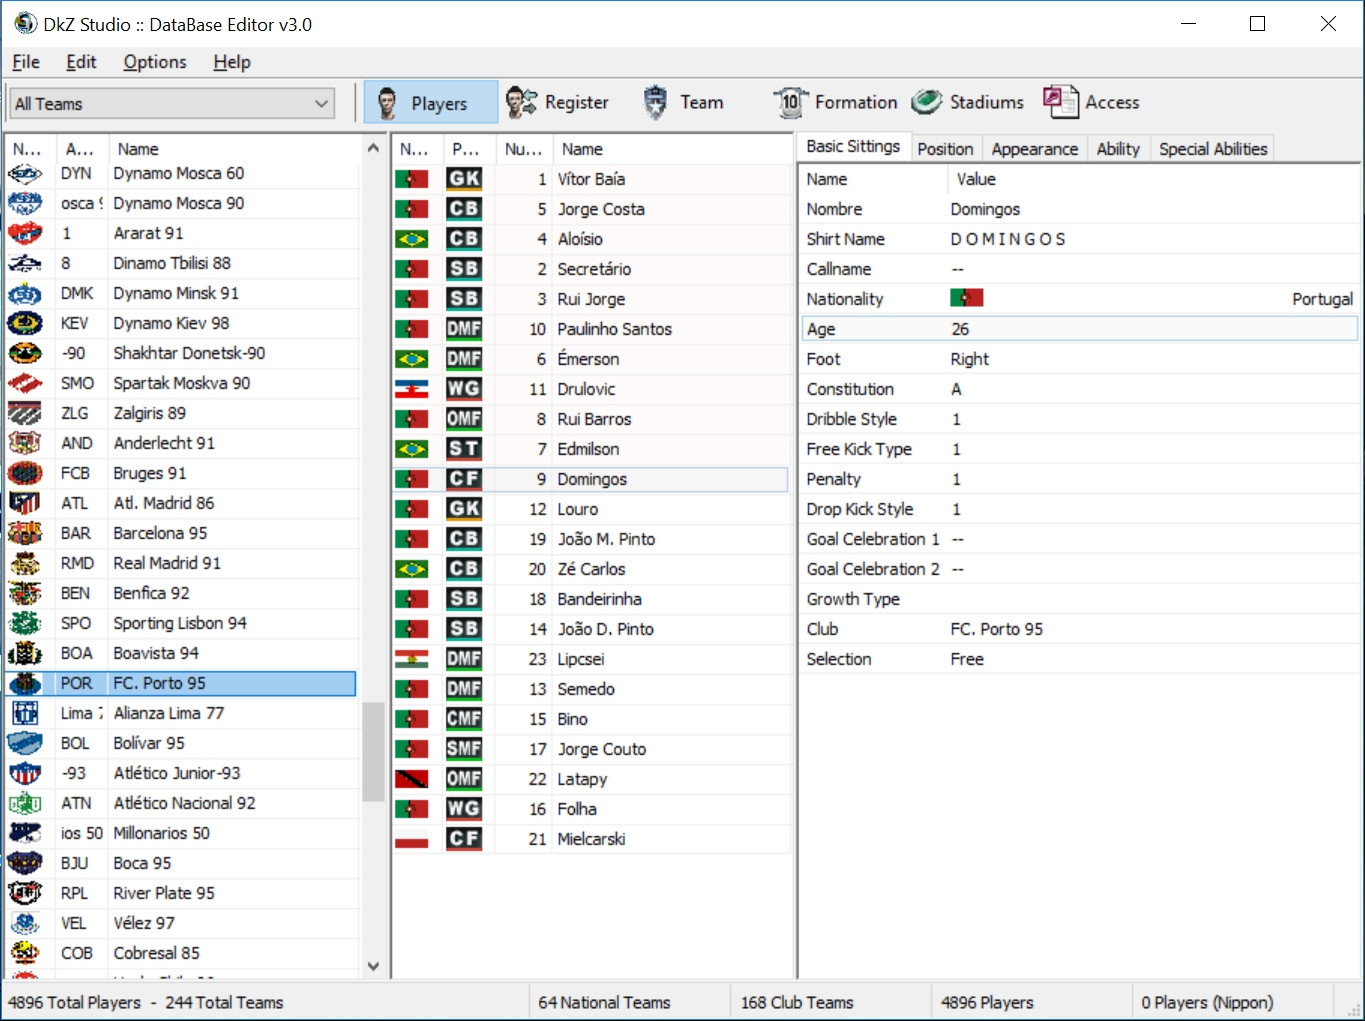The height and width of the screenshot is (1021, 1365).
Task: Open the File menu
Action: coord(26,62)
